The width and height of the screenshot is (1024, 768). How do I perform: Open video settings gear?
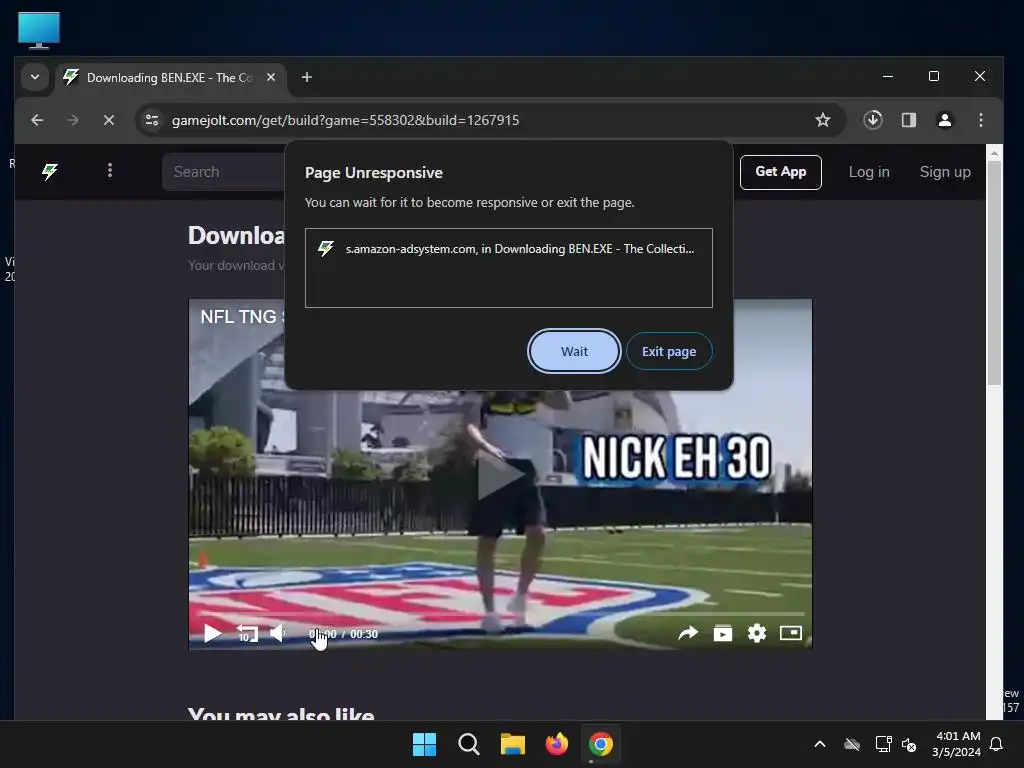pos(757,633)
